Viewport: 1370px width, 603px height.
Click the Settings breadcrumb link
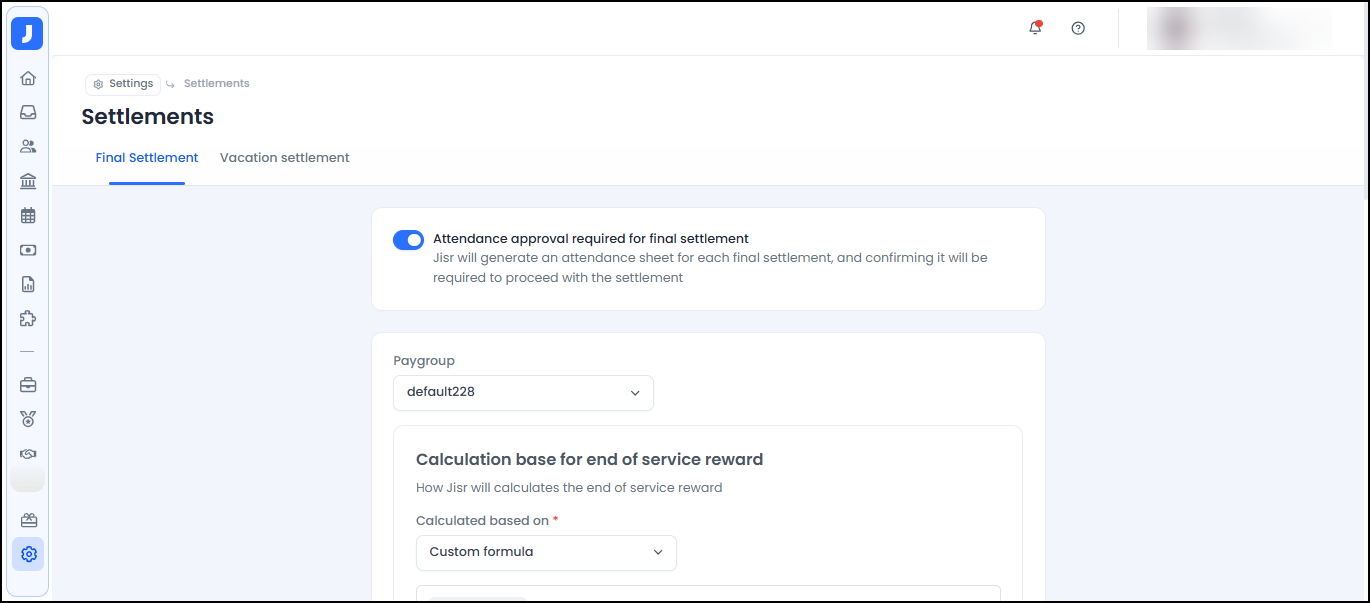[x=123, y=84]
